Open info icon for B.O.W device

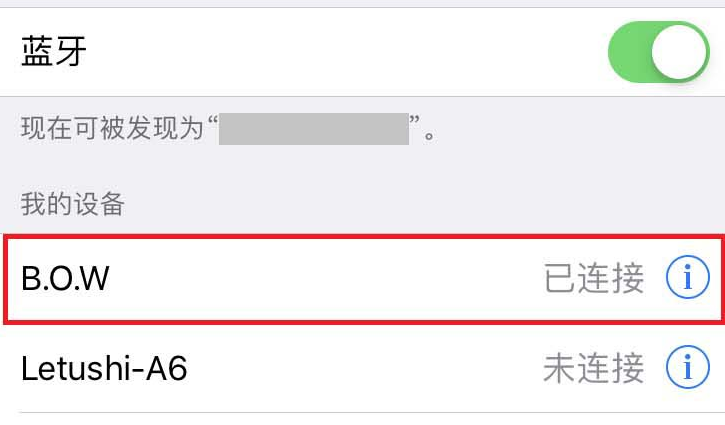pyautogui.click(x=688, y=277)
